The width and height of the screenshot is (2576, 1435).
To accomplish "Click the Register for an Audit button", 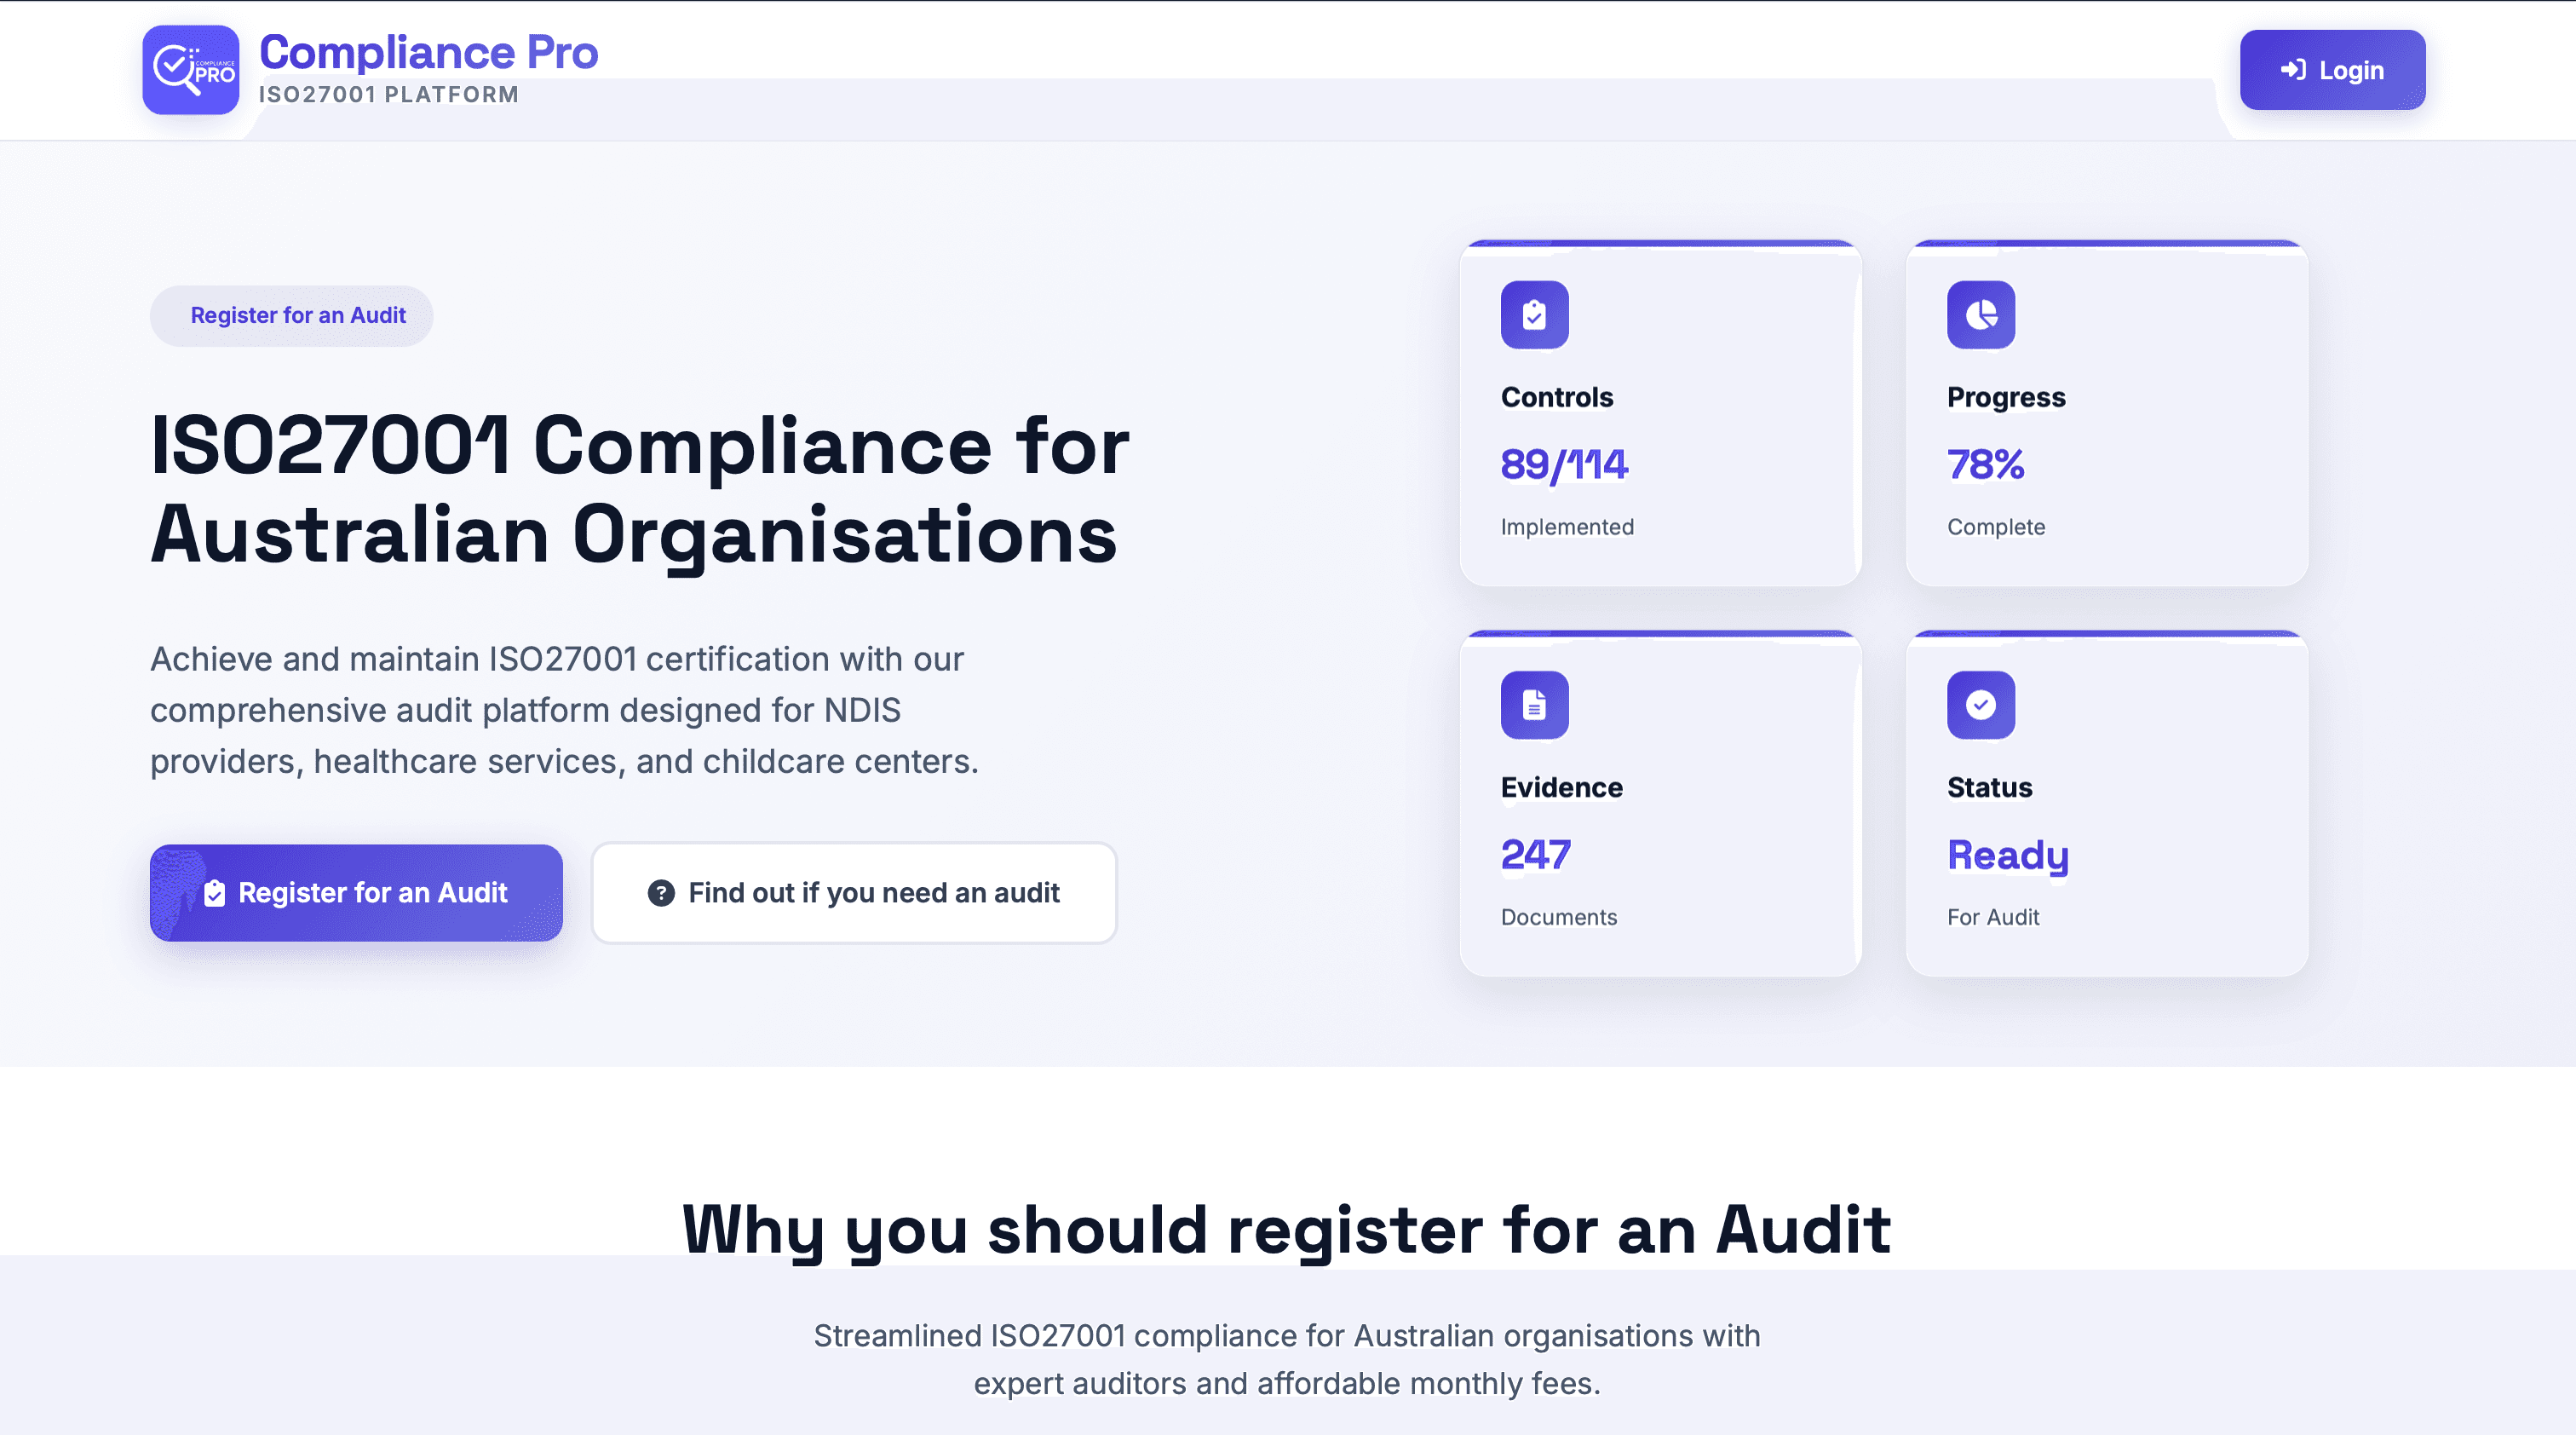I will [356, 892].
